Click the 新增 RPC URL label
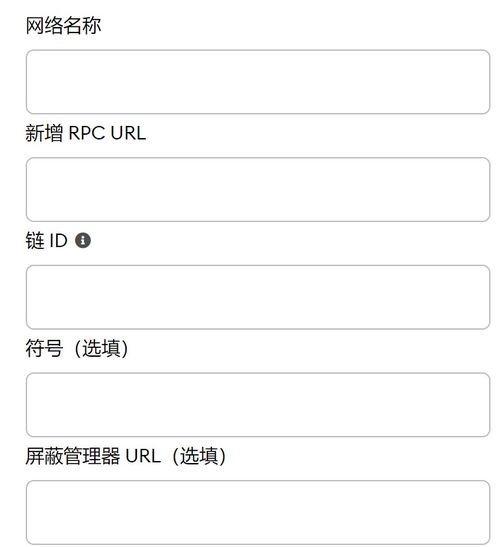 pos(85,133)
